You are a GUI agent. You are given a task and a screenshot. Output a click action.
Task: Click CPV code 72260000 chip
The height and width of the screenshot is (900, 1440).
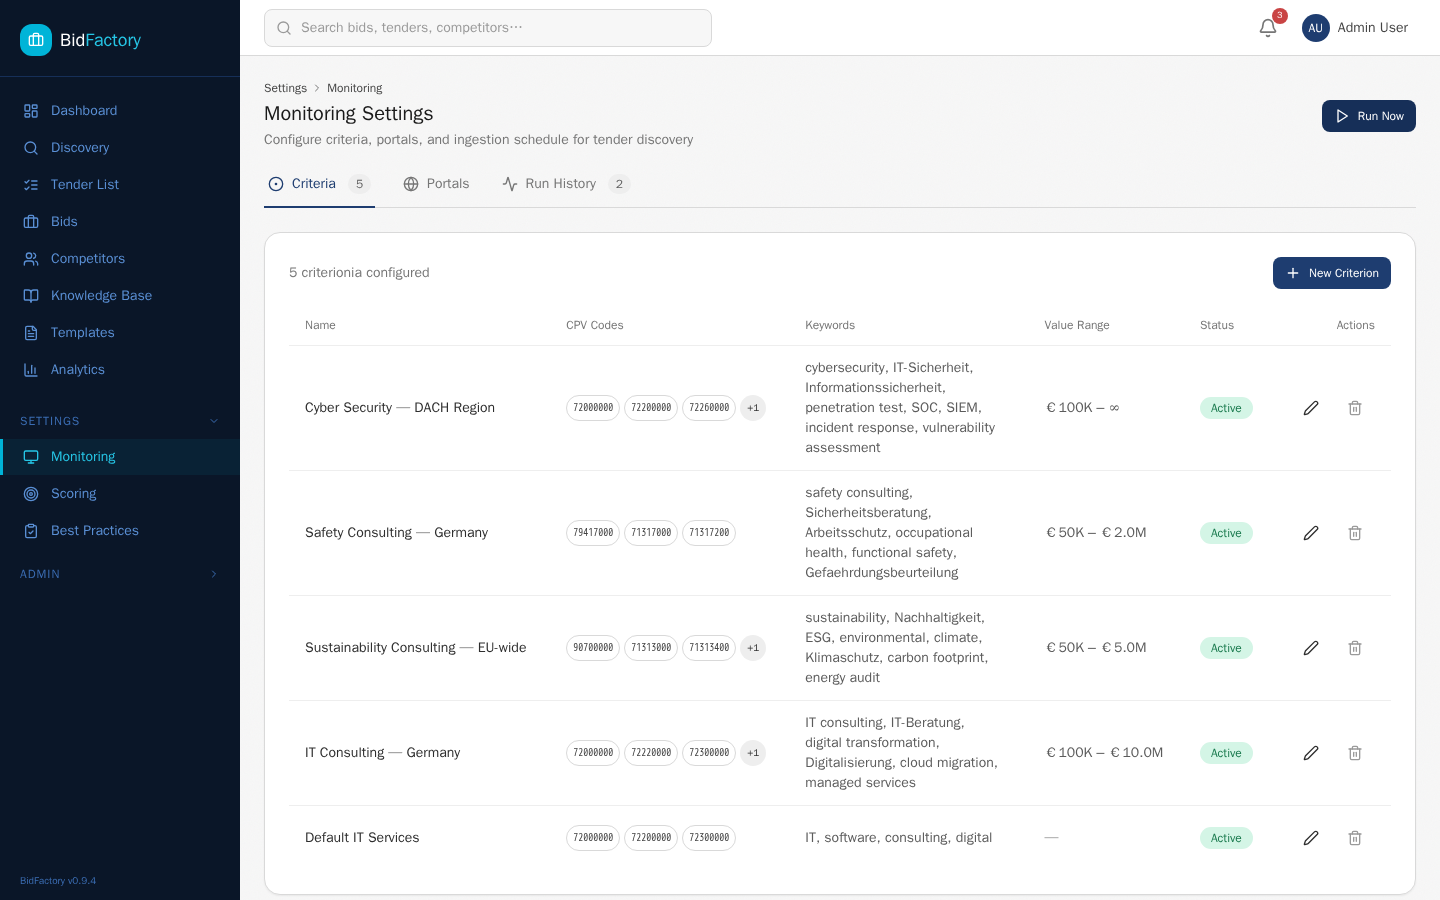pos(709,408)
